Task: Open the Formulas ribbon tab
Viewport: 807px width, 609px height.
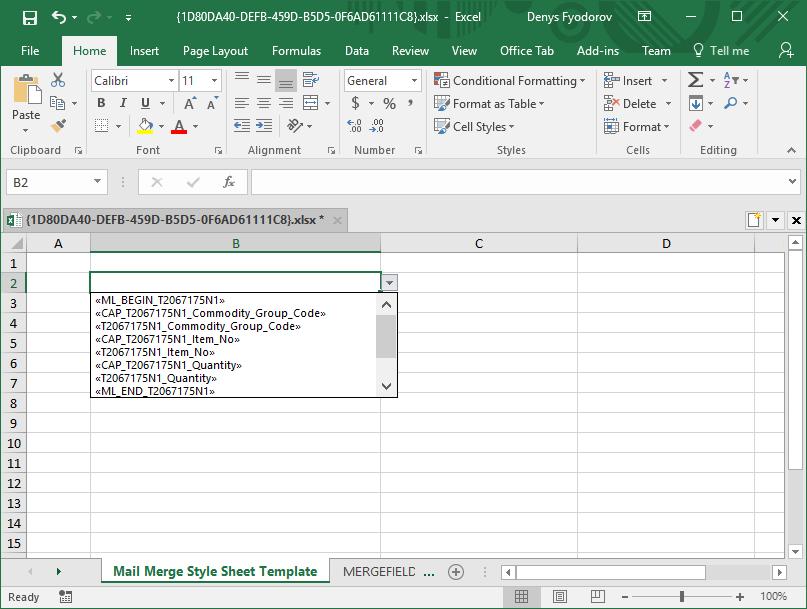Action: click(x=296, y=51)
